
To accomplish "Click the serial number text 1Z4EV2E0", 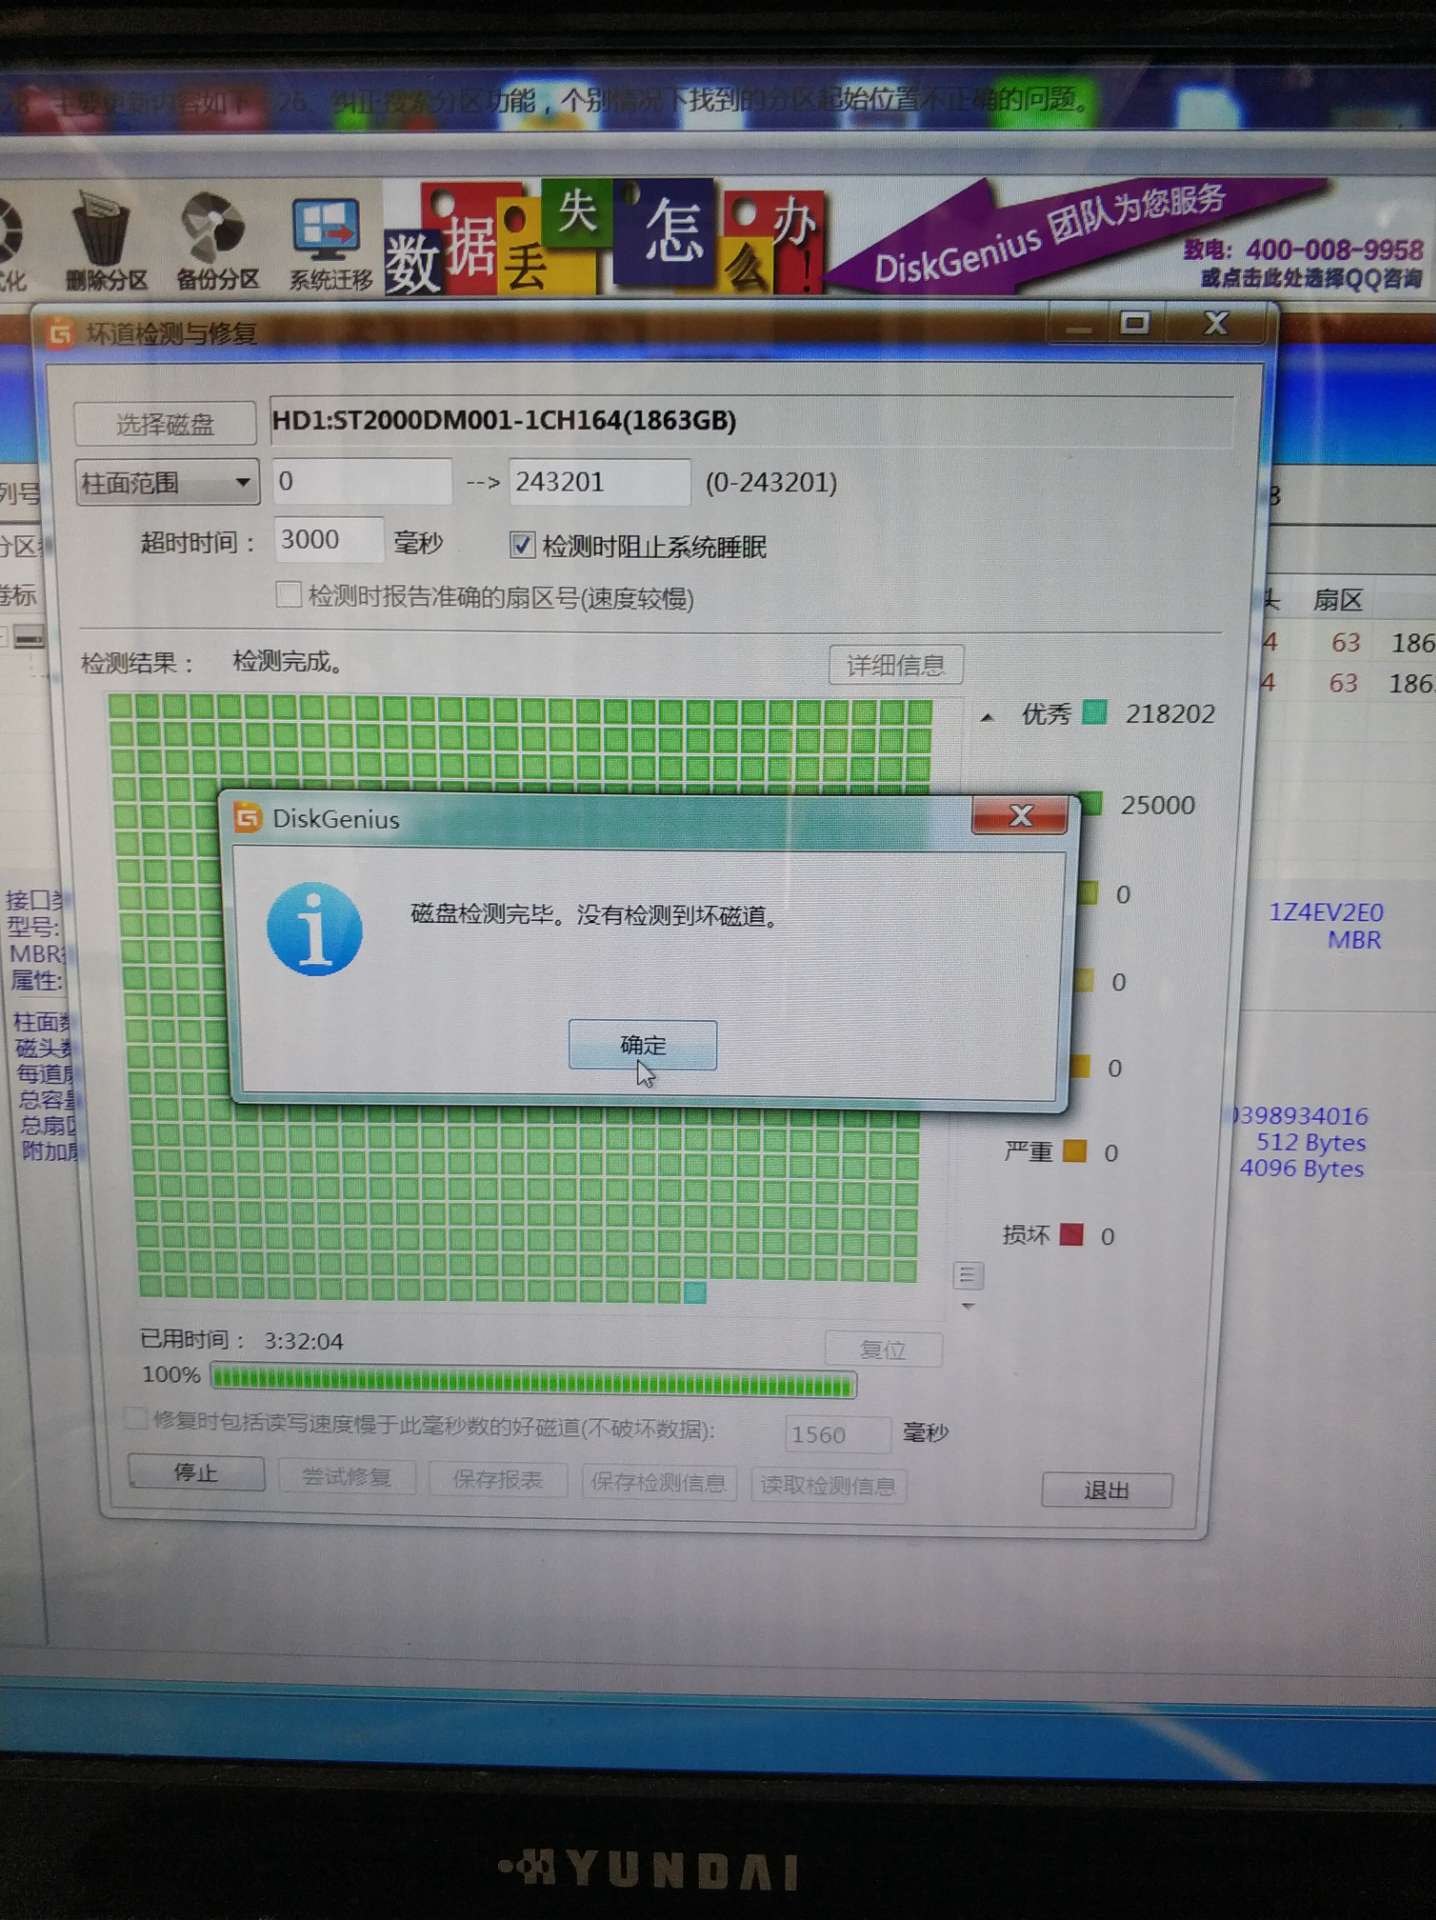I will pyautogui.click(x=1326, y=912).
